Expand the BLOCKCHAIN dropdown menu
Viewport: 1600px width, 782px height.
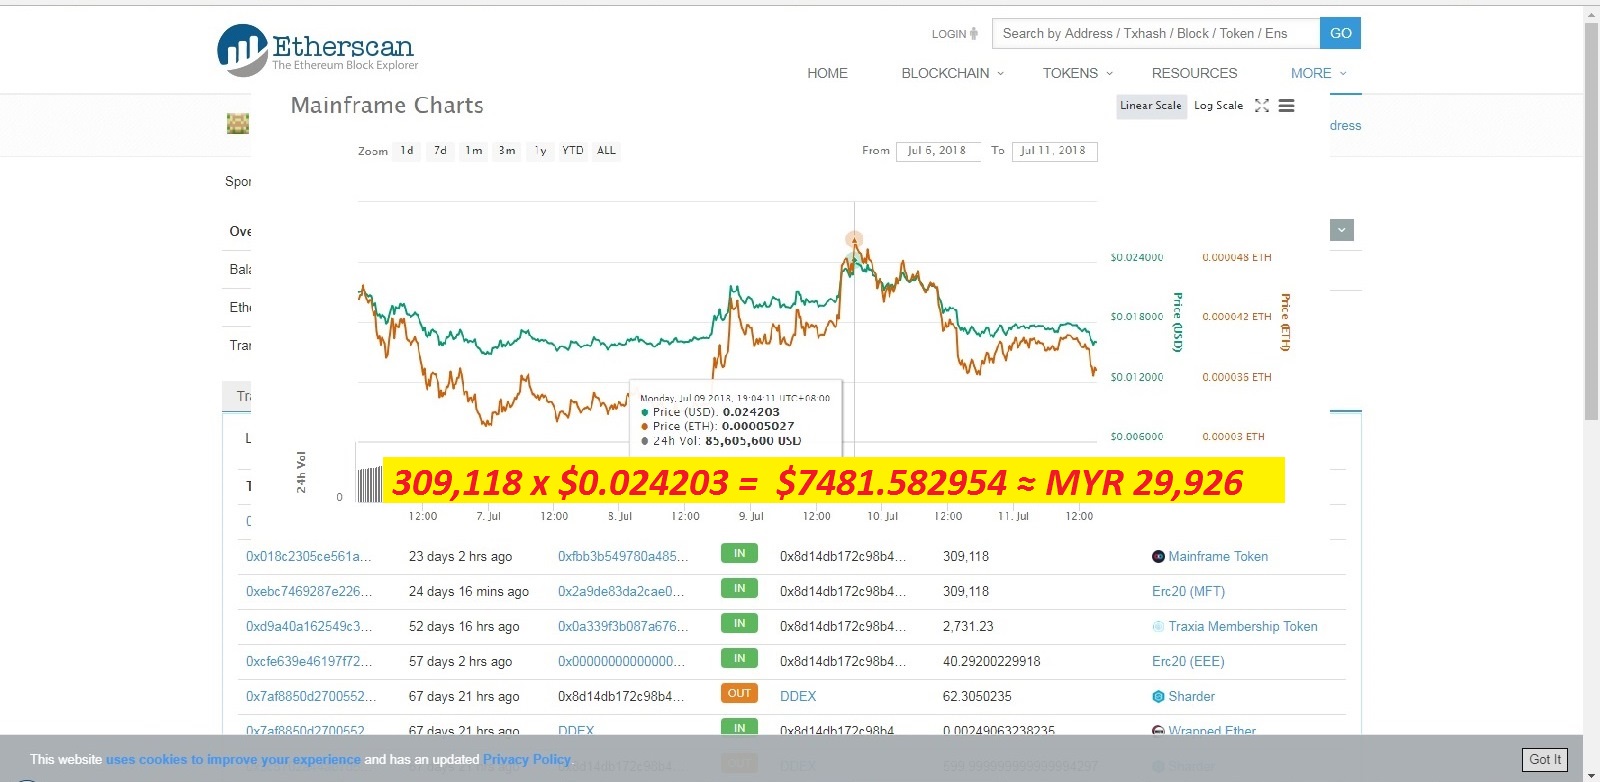(x=953, y=73)
